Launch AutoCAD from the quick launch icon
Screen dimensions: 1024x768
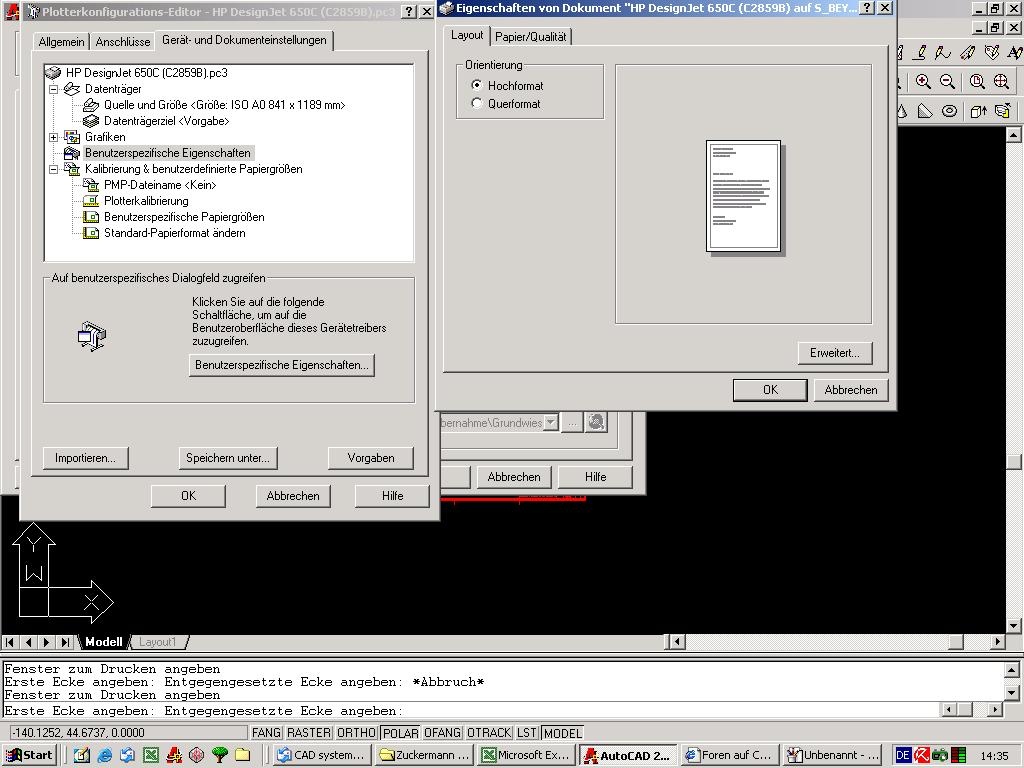[174, 755]
